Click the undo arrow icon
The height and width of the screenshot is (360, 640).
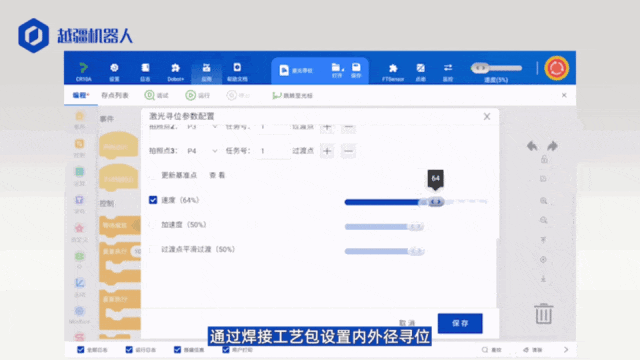coord(532,146)
